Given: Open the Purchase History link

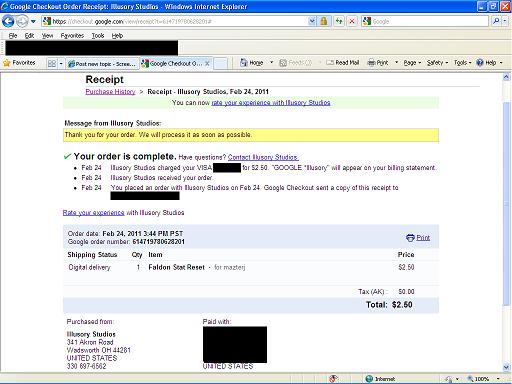Looking at the screenshot, I should pos(110,92).
